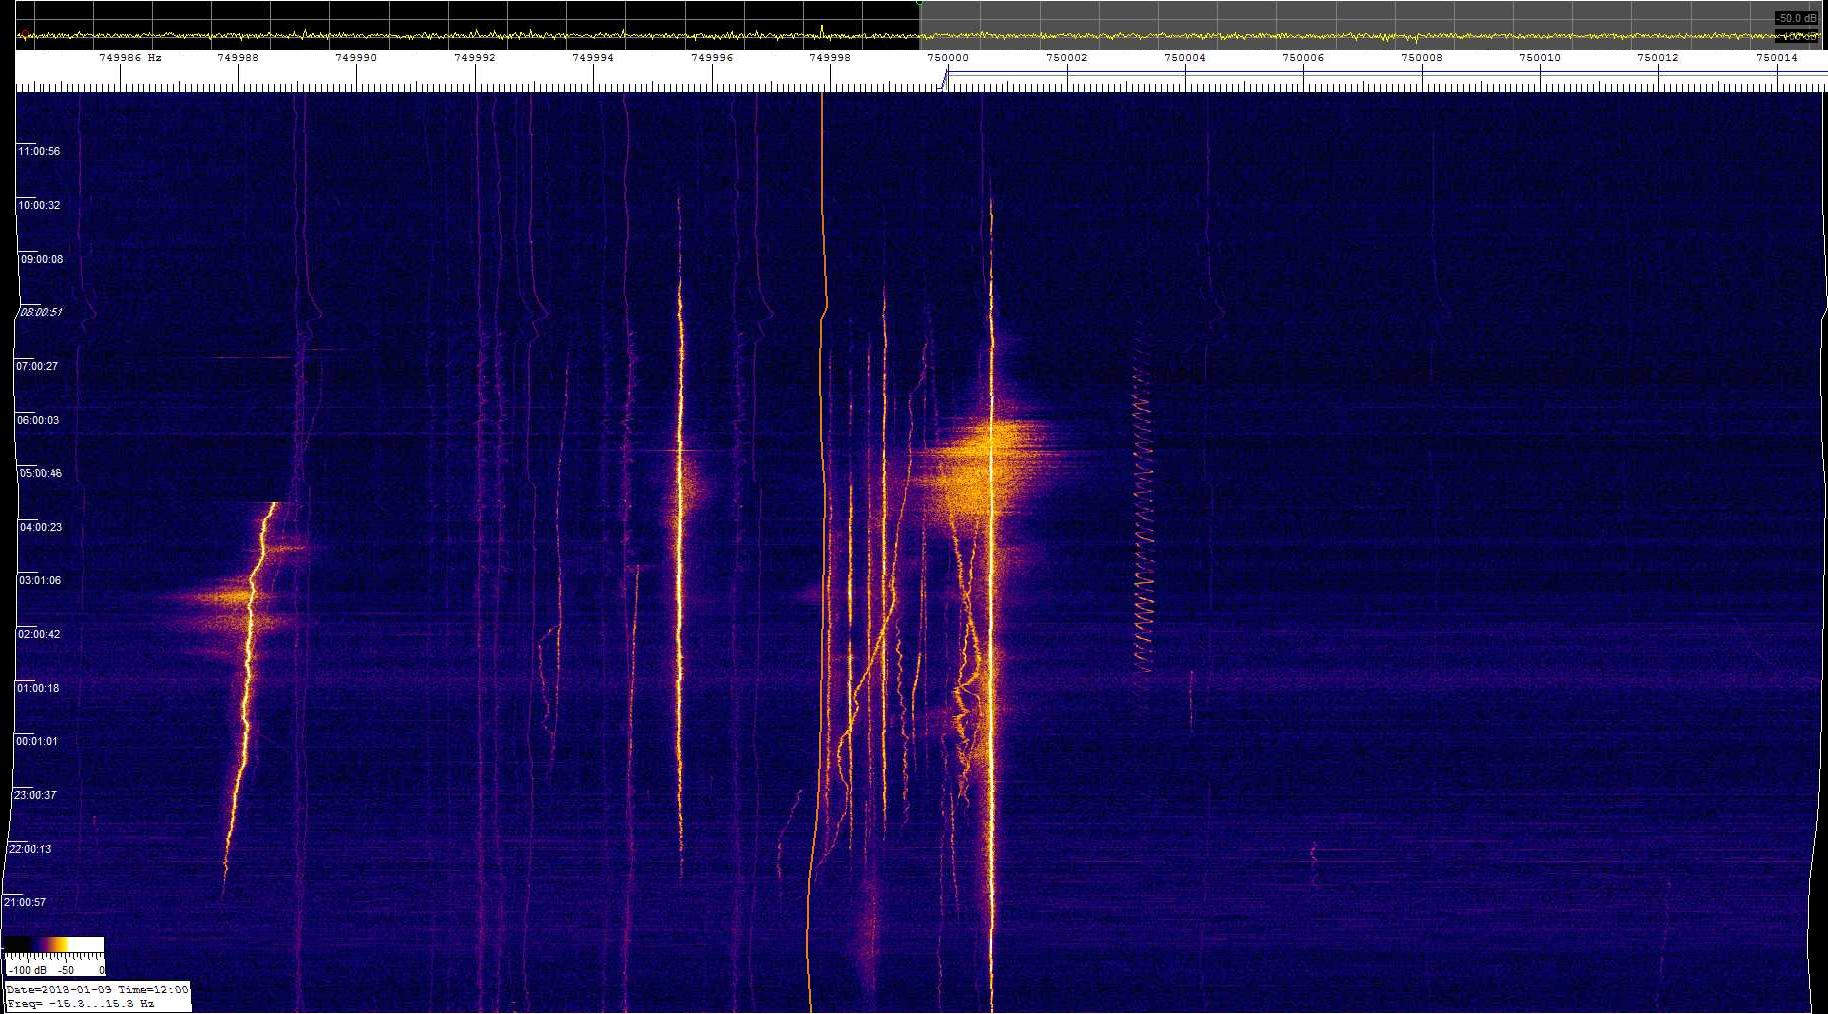
Task: Click the 749996 frequency tick label
Action: coord(712,58)
